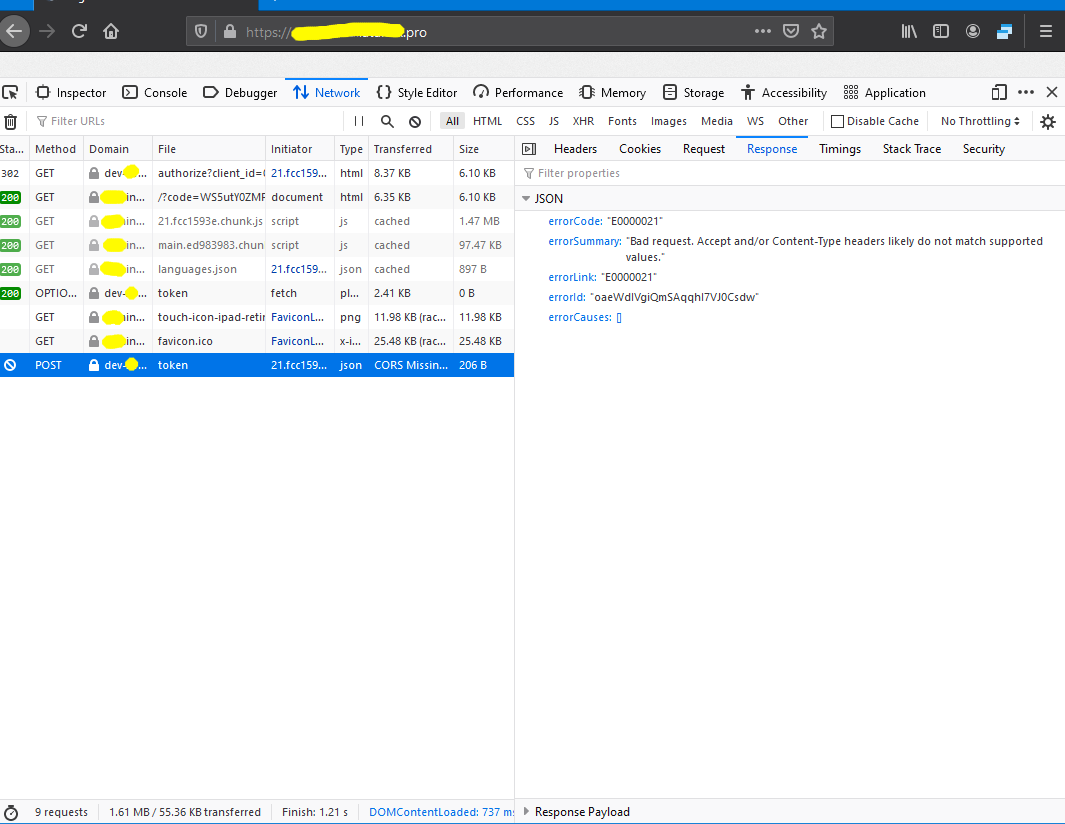Image resolution: width=1065 pixels, height=824 pixels.
Task: Open network search magnifier
Action: 387,121
